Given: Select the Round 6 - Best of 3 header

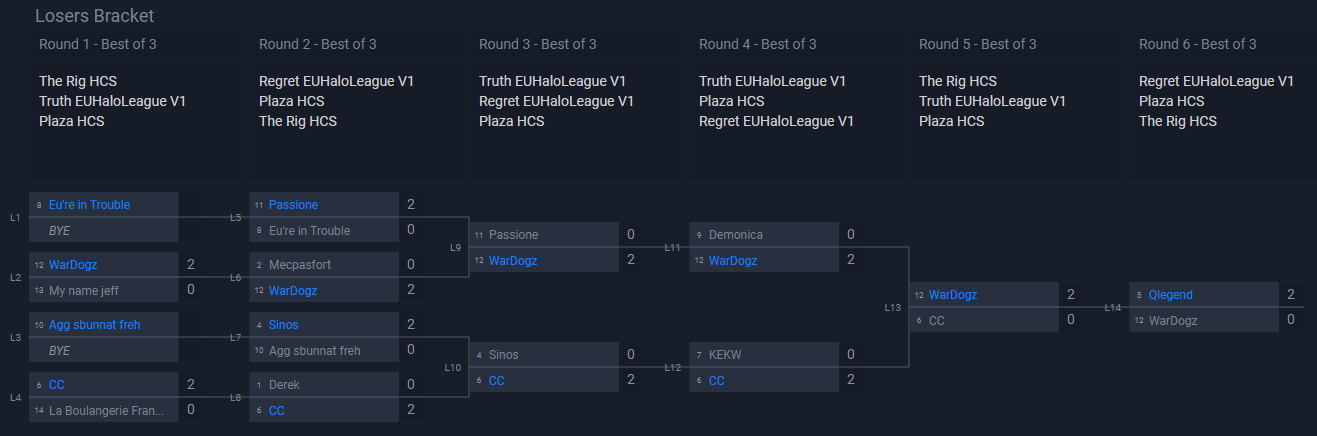Looking at the screenshot, I should [1197, 44].
